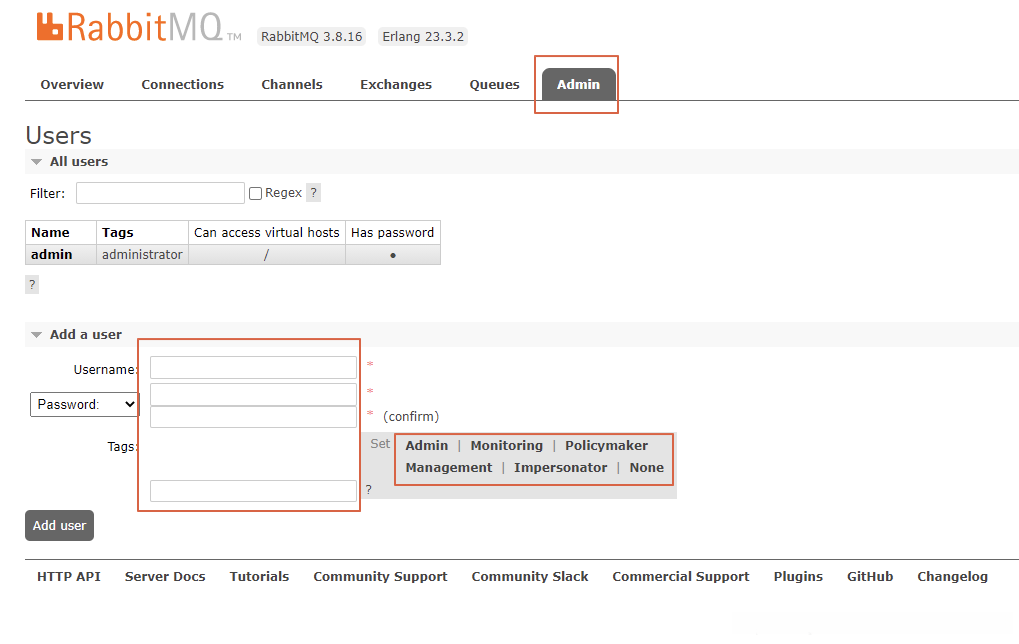Sort users by Name column

50,233
